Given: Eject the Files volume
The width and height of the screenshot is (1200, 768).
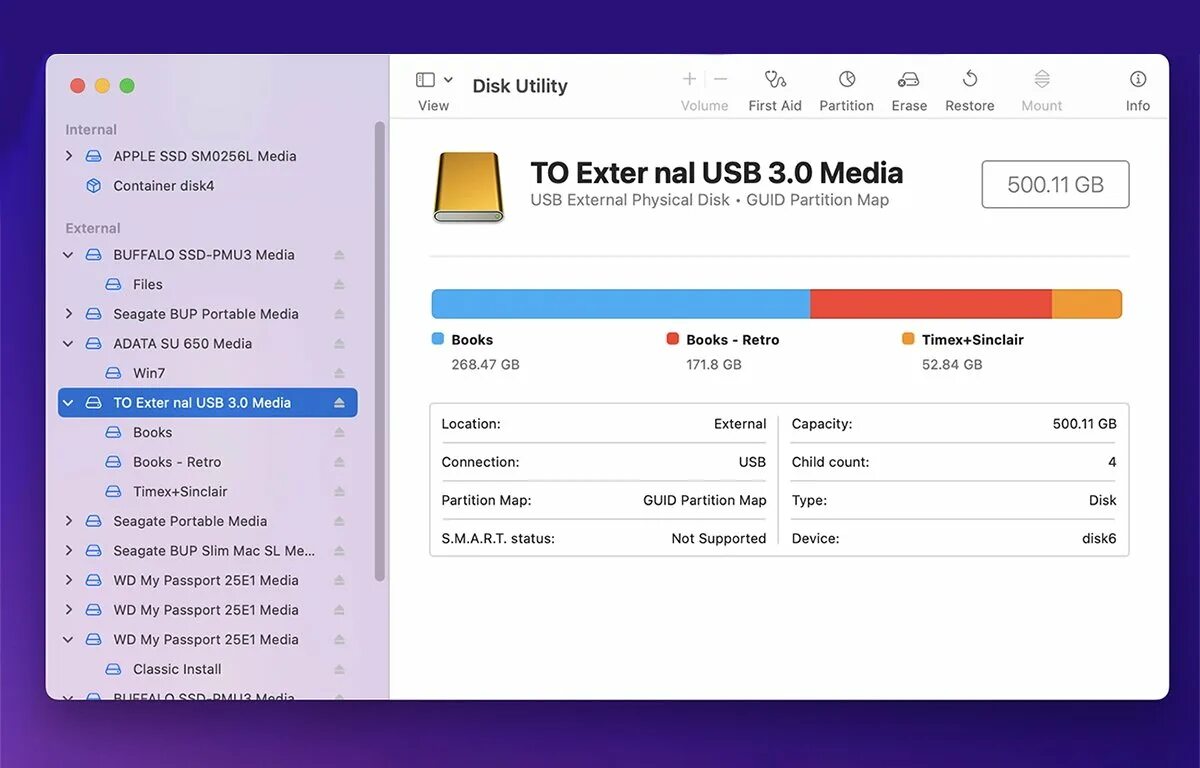Looking at the screenshot, I should [x=339, y=285].
